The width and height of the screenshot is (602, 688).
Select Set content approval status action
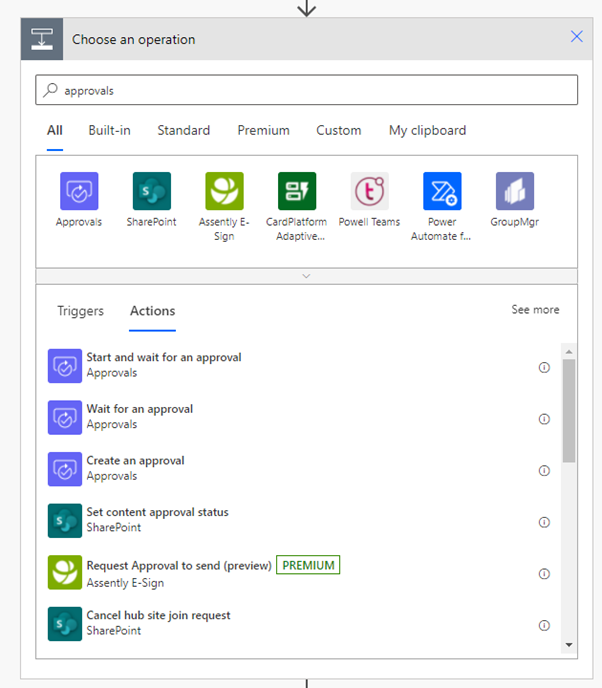(298, 520)
